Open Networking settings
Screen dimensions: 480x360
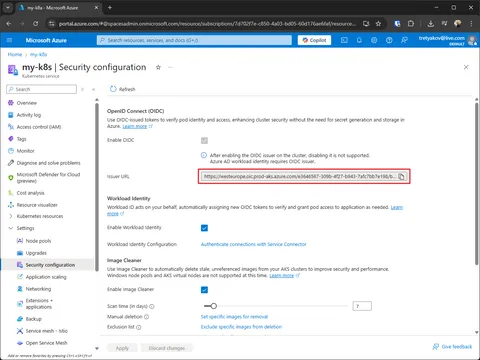[x=38, y=289]
